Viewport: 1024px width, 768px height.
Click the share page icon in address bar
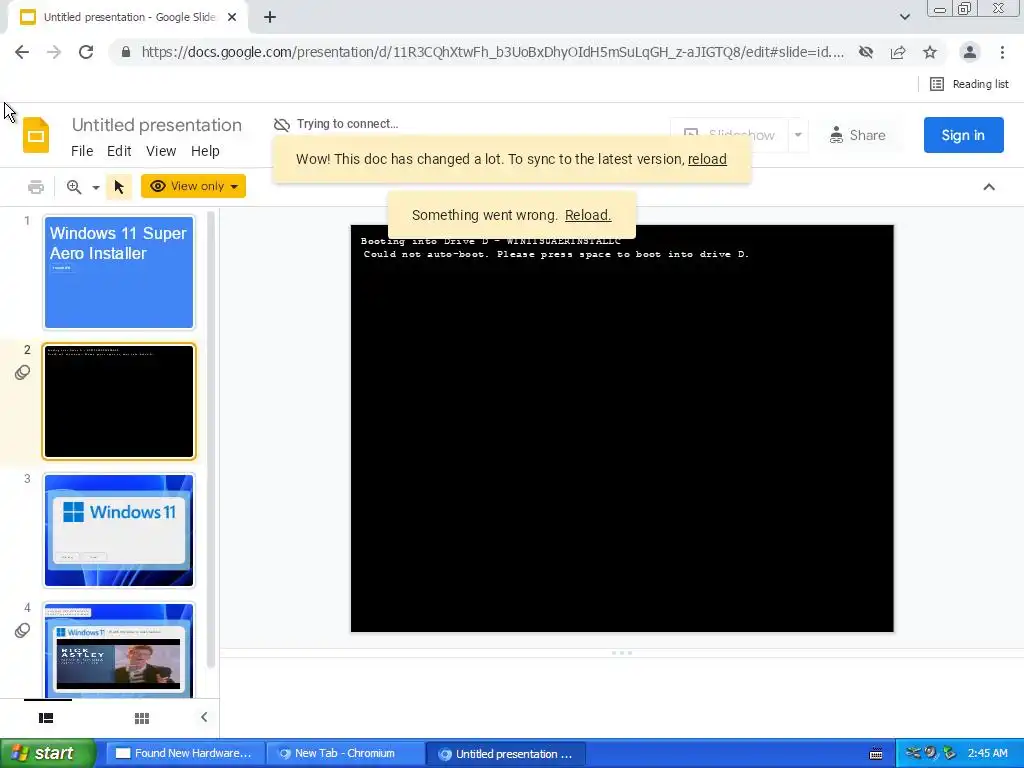(x=898, y=52)
